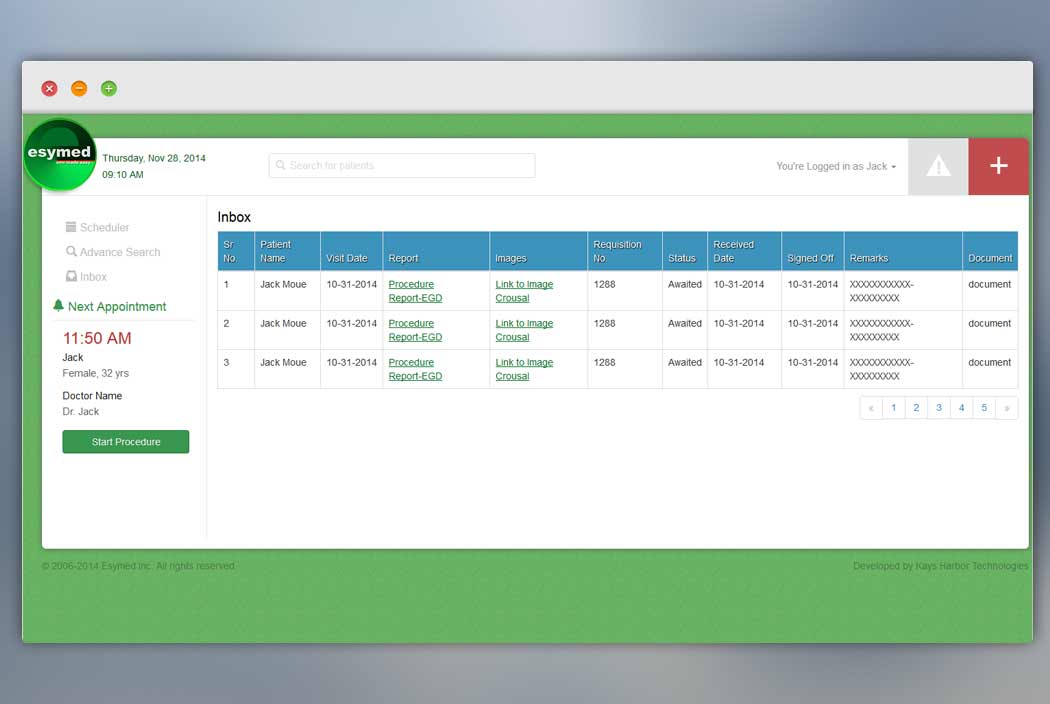
Task: Click the Received Date column header
Action: click(745, 251)
